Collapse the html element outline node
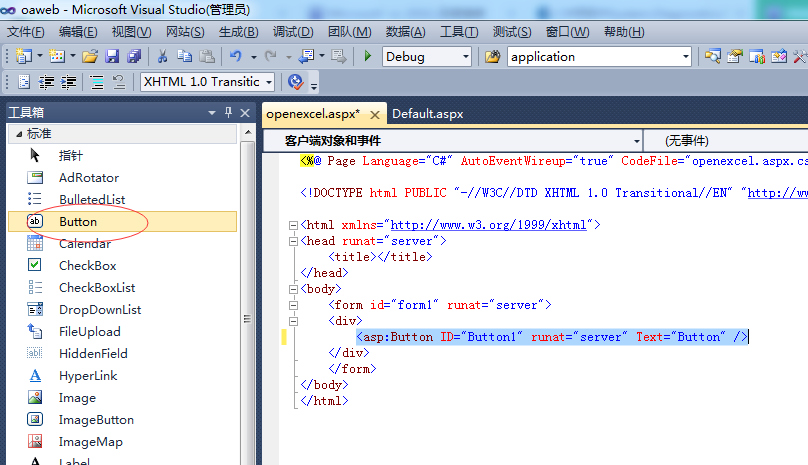The image size is (808, 465). coord(293,225)
